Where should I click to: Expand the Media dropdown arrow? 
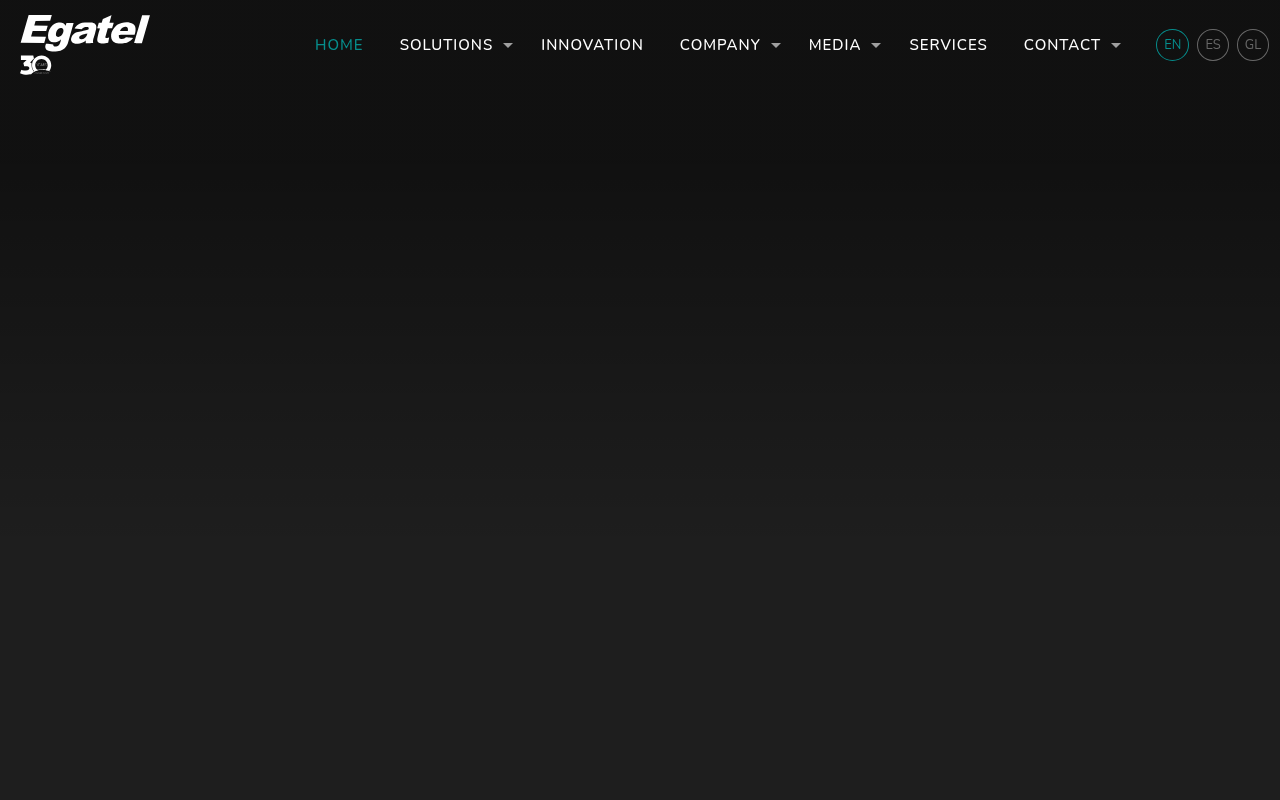(x=876, y=45)
